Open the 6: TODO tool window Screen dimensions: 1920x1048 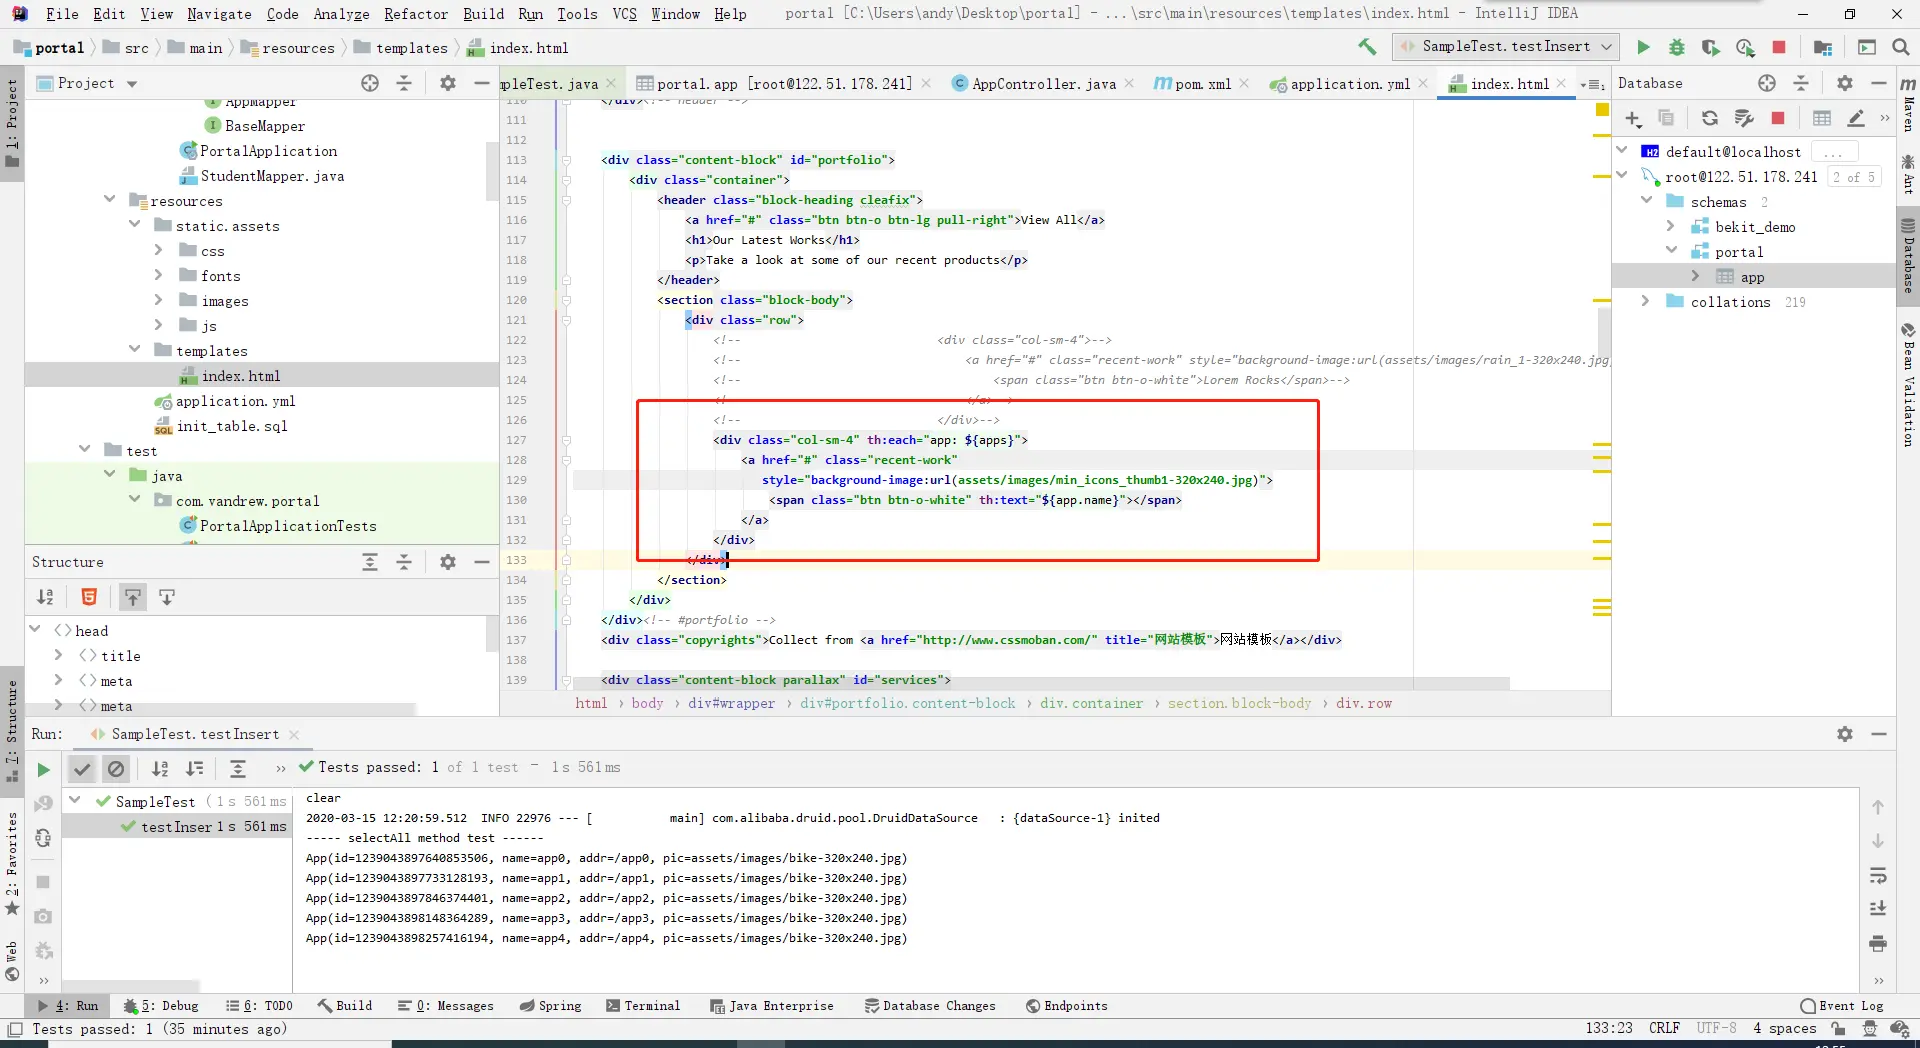point(259,1006)
